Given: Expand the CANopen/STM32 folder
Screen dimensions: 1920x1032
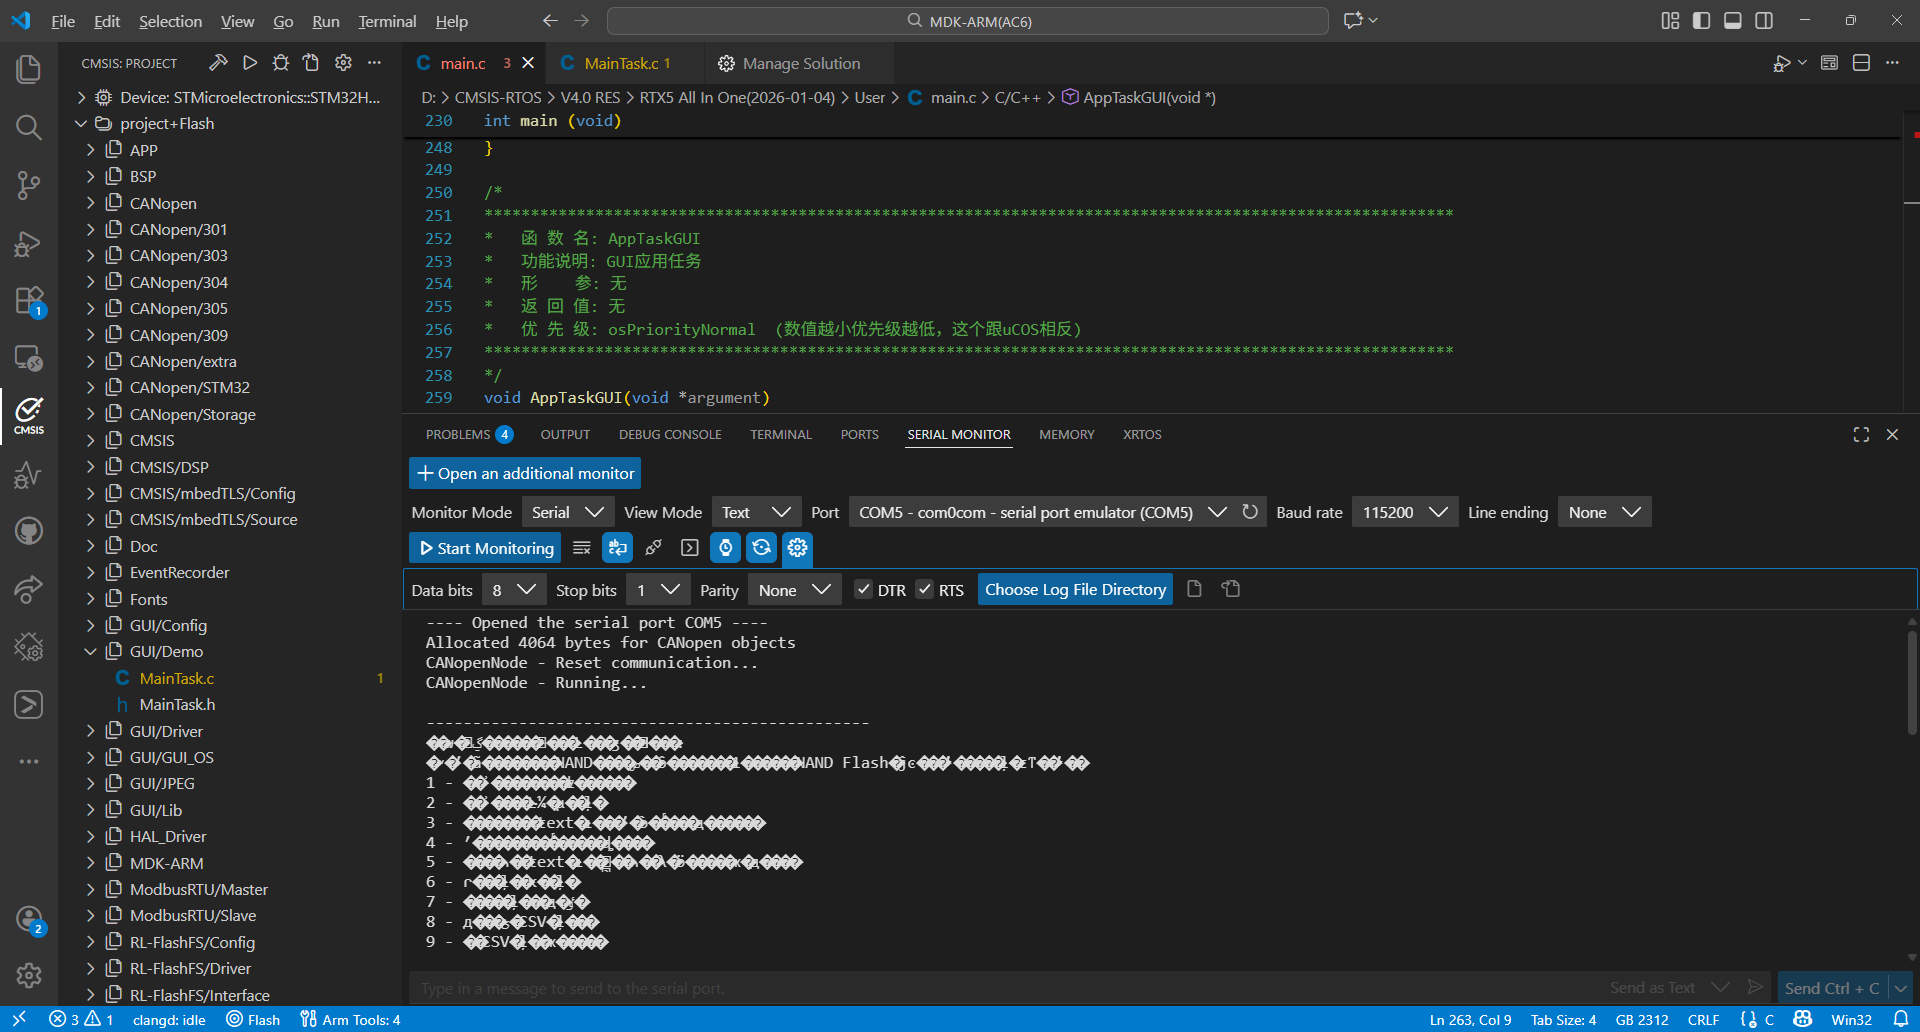Looking at the screenshot, I should coord(189,388).
